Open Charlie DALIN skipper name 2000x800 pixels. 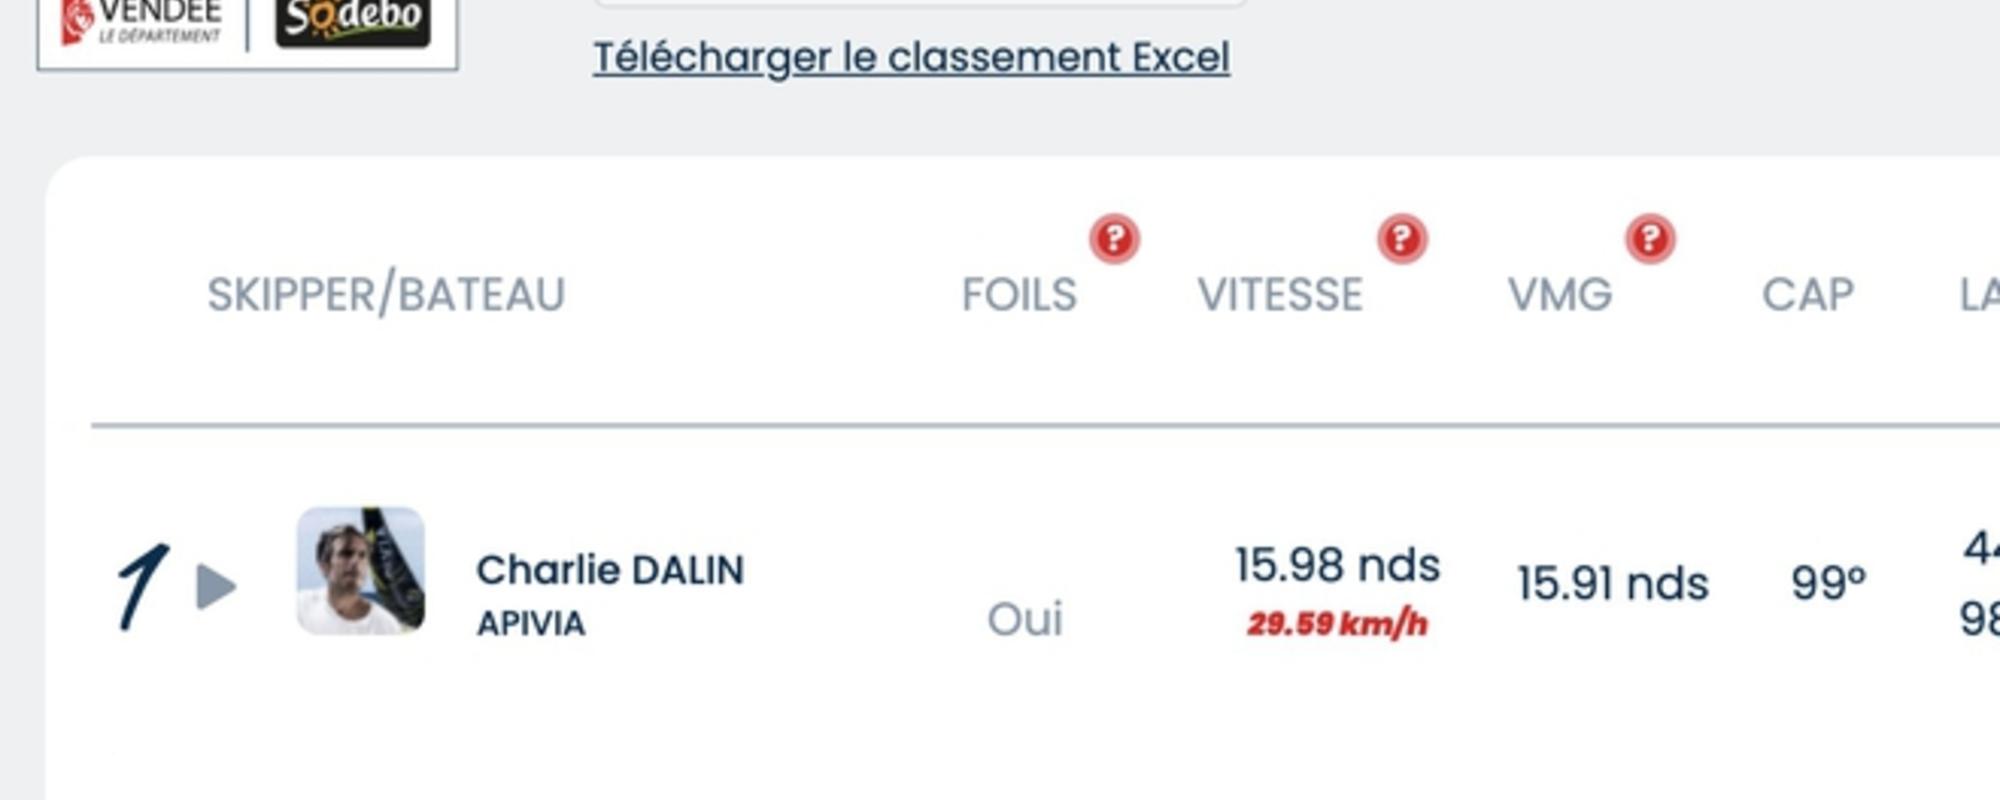pyautogui.click(x=610, y=570)
